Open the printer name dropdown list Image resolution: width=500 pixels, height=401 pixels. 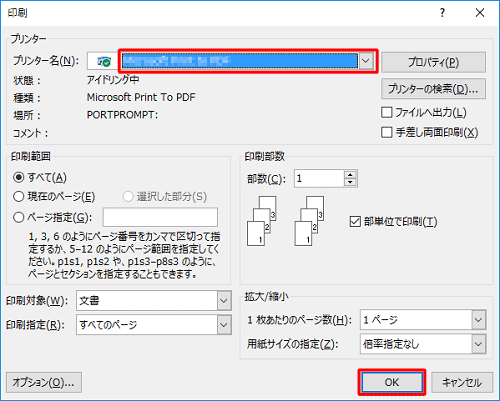366,61
